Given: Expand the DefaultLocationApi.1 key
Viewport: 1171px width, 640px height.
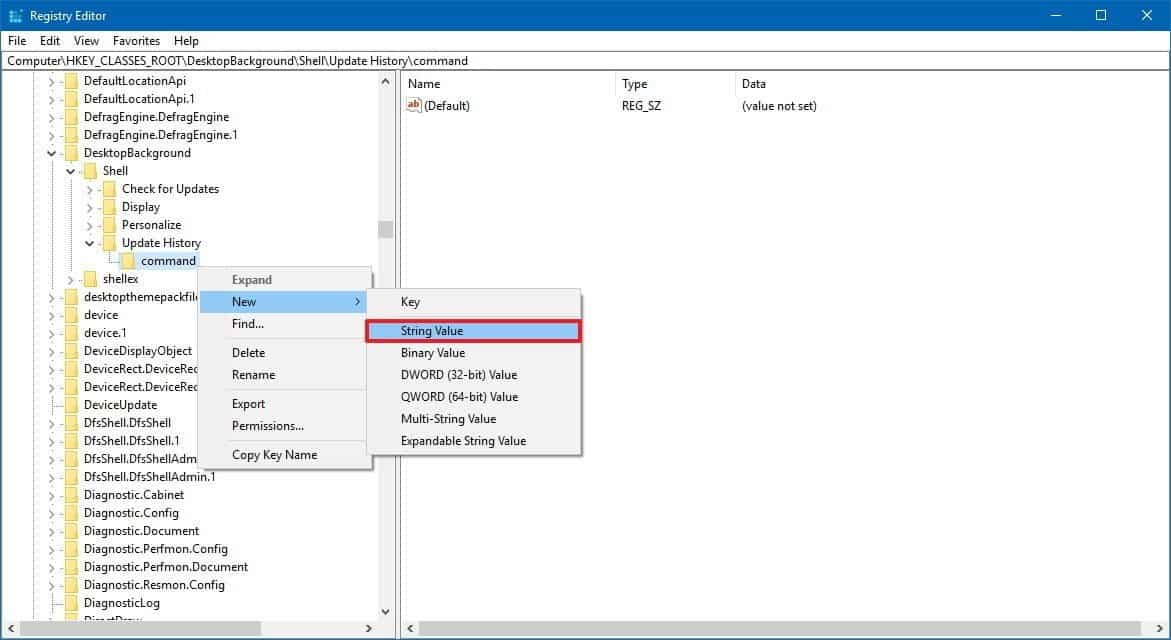Looking at the screenshot, I should point(52,99).
